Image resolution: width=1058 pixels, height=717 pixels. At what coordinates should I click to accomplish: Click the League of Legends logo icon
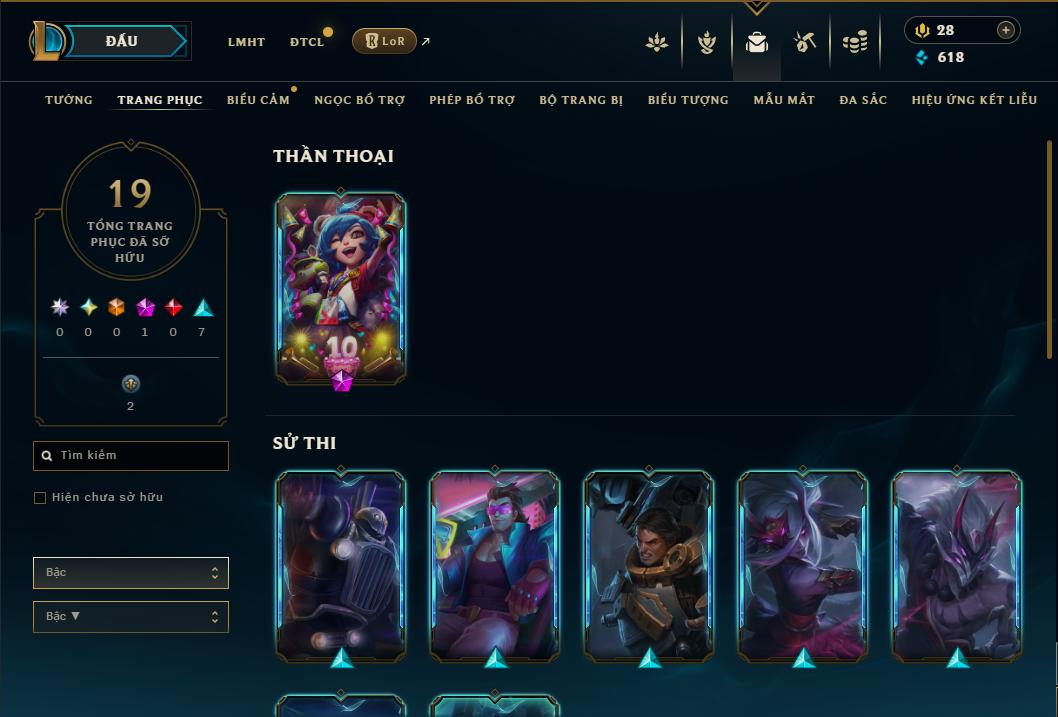pos(46,40)
